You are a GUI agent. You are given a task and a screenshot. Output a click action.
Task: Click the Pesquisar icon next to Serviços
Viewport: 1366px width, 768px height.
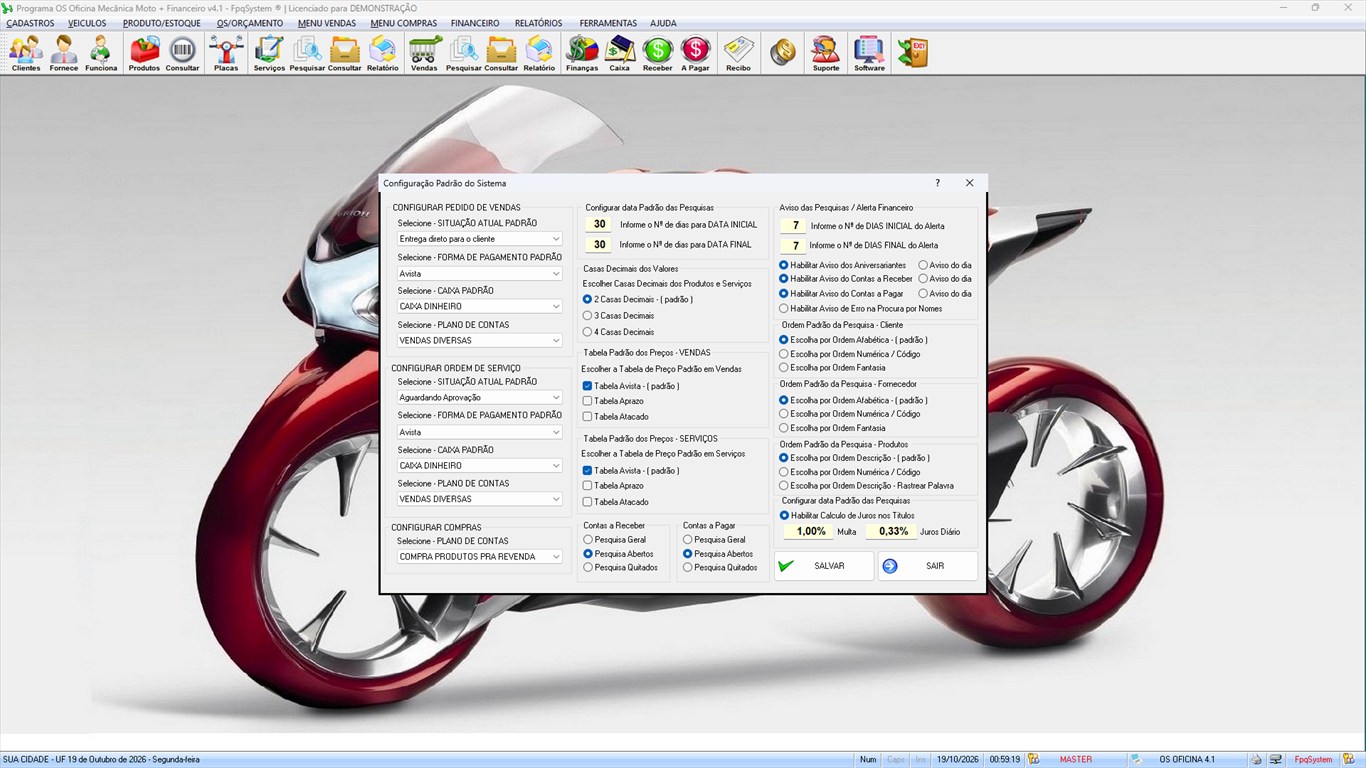click(x=307, y=54)
